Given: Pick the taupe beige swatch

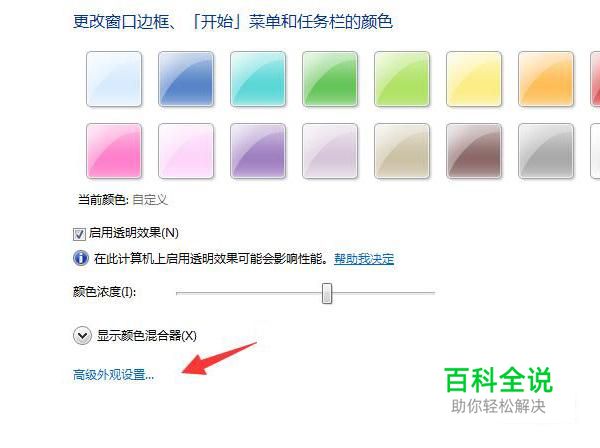Looking at the screenshot, I should click(x=402, y=151).
